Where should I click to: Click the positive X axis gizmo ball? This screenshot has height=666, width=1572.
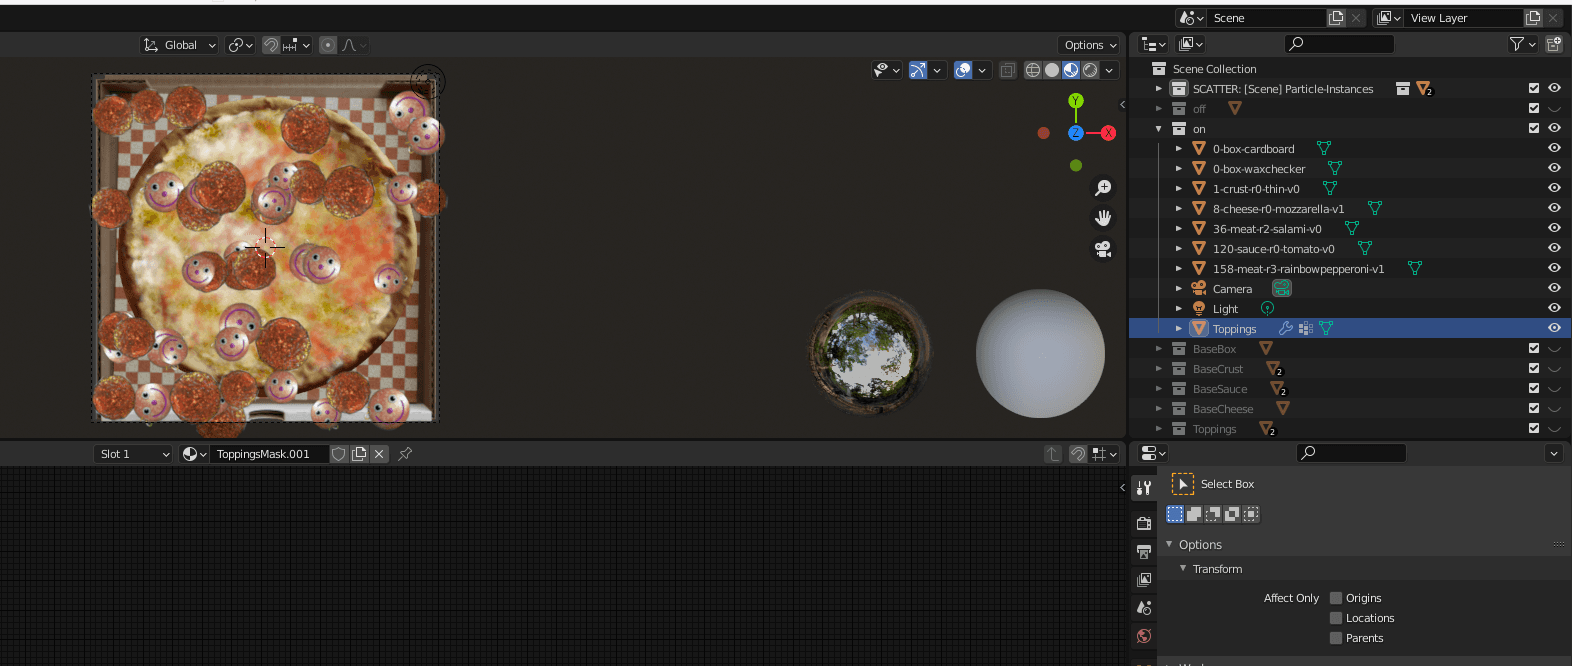click(x=1108, y=133)
